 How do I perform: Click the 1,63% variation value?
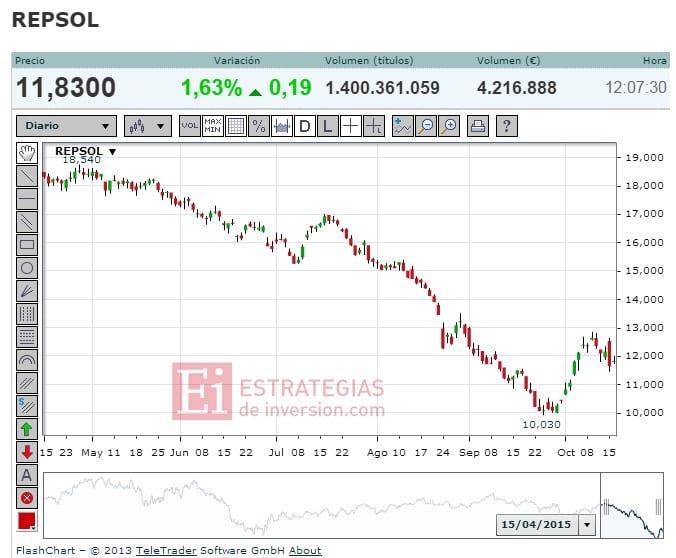pos(211,88)
